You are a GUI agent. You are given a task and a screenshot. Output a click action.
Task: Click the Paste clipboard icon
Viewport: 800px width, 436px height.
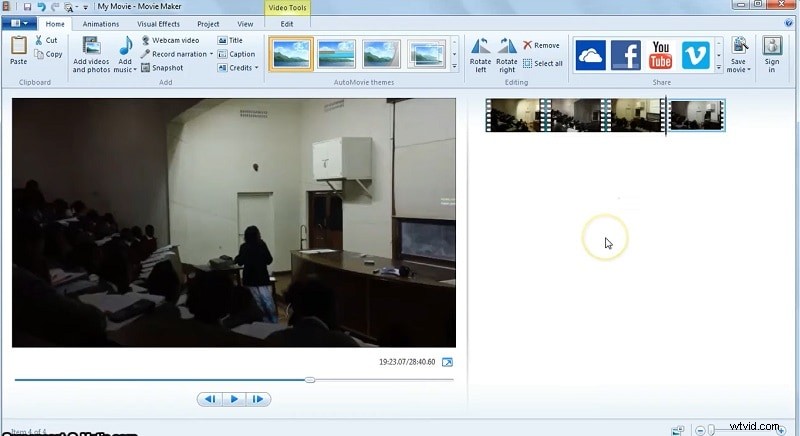click(18, 46)
